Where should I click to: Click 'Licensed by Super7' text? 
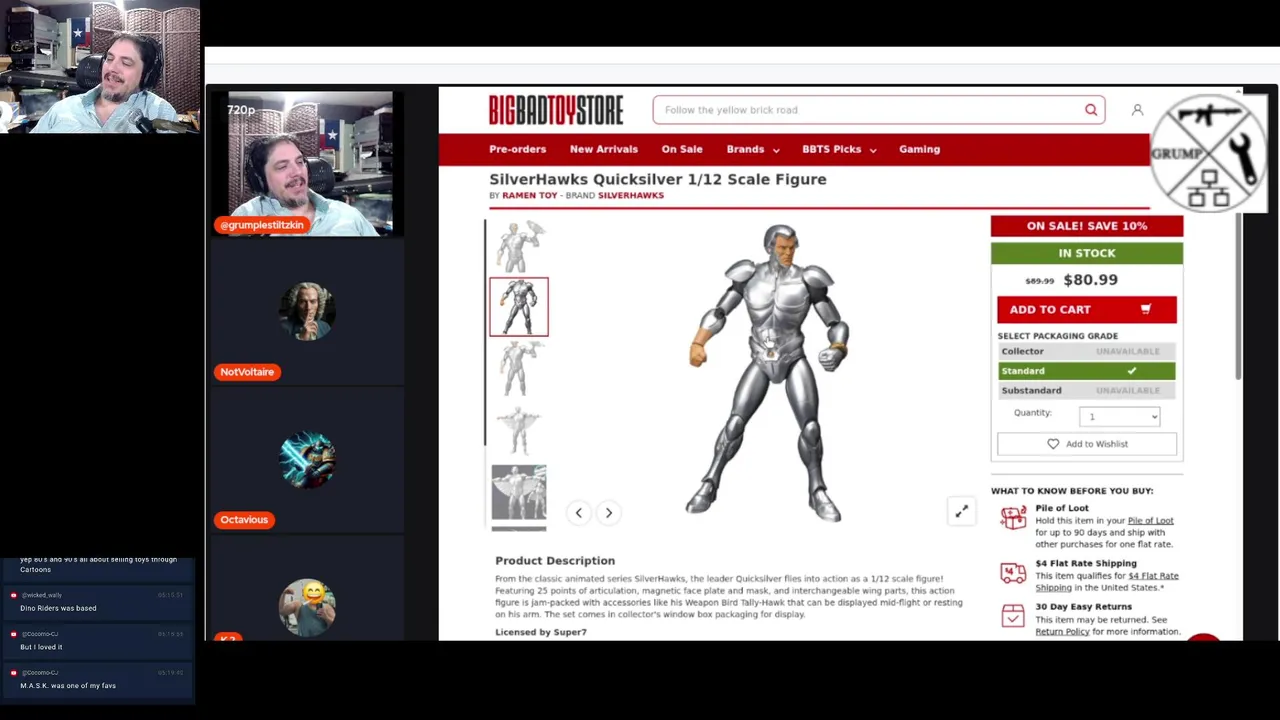click(541, 632)
